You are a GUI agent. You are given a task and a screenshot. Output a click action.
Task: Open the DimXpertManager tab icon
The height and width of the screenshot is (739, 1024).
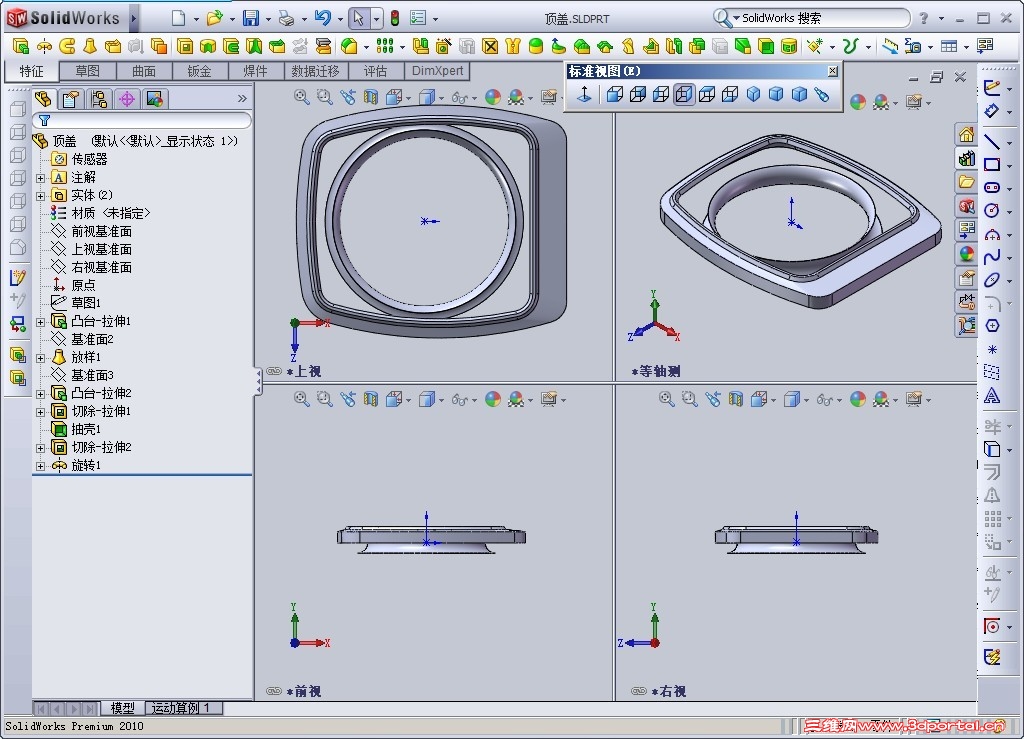point(127,99)
